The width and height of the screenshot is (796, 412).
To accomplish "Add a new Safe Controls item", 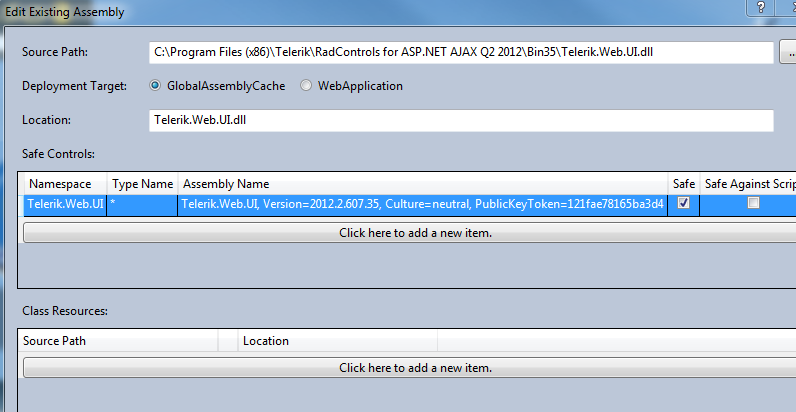I will [x=415, y=232].
